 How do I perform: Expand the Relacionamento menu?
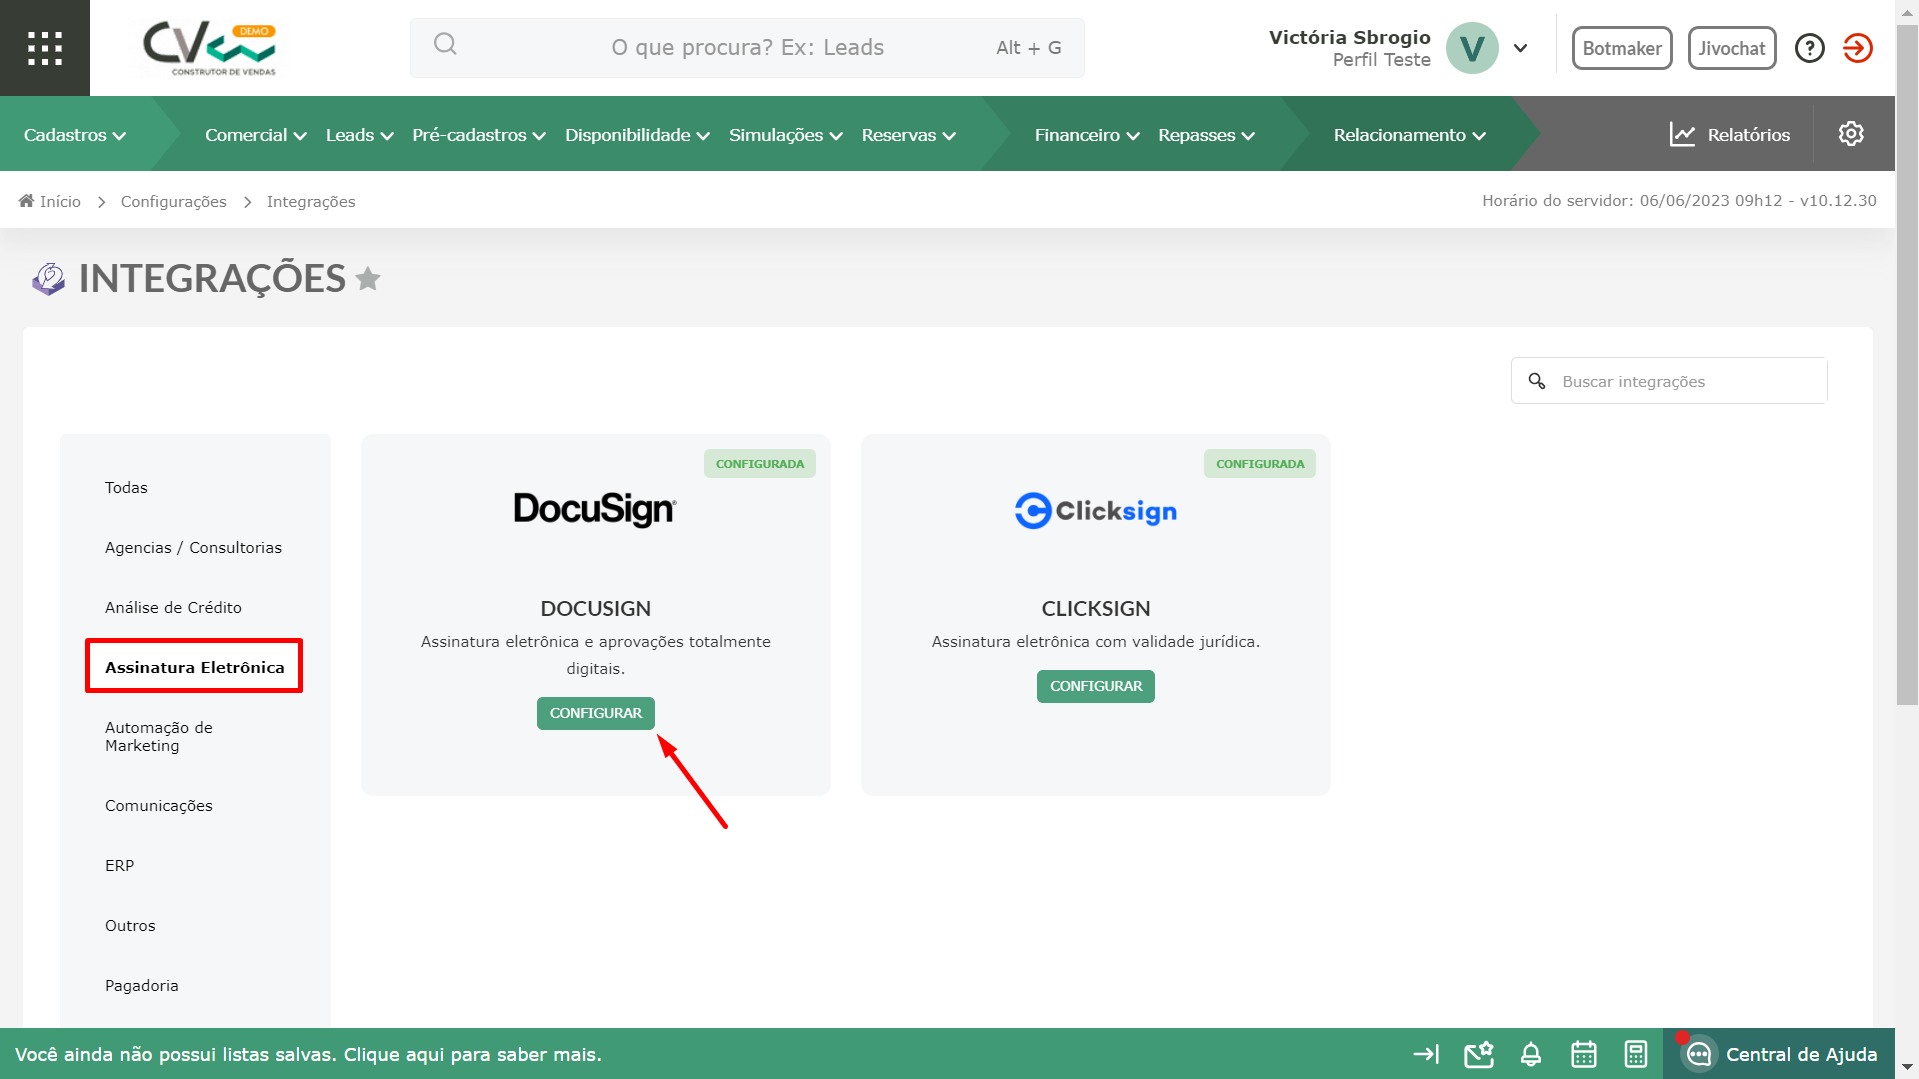click(1409, 135)
